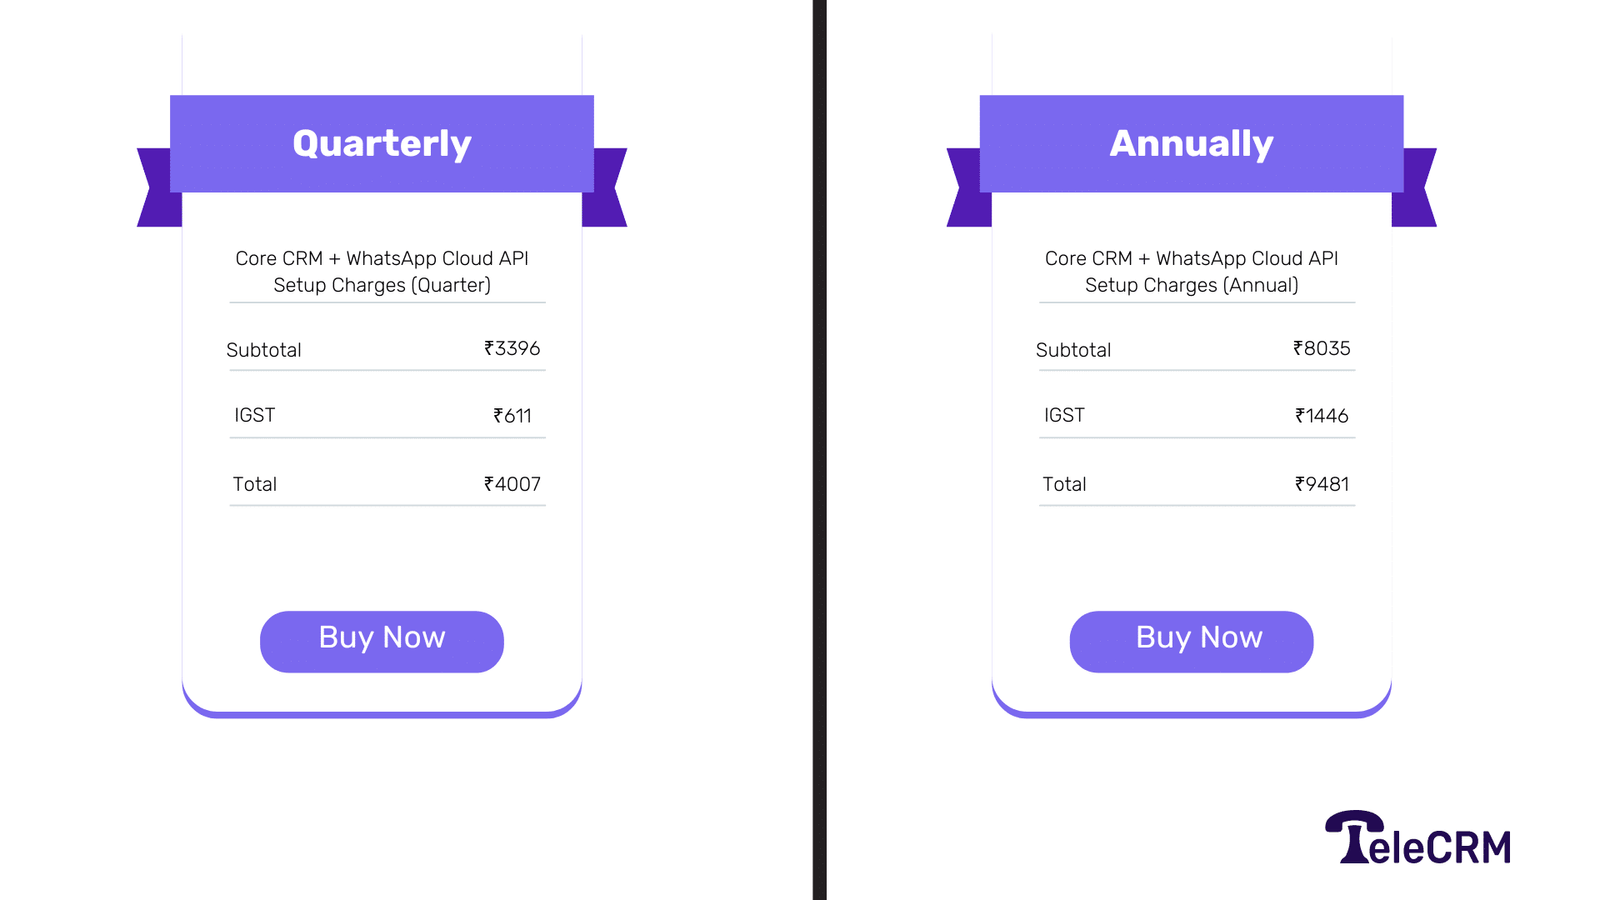Click the Quarterly Total ₹4007 value
Viewport: 1600px width, 900px height.
click(x=513, y=484)
